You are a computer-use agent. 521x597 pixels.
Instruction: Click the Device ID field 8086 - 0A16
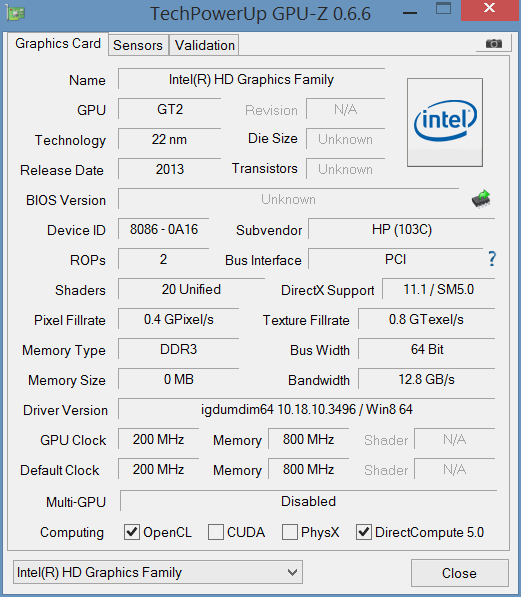[164, 229]
